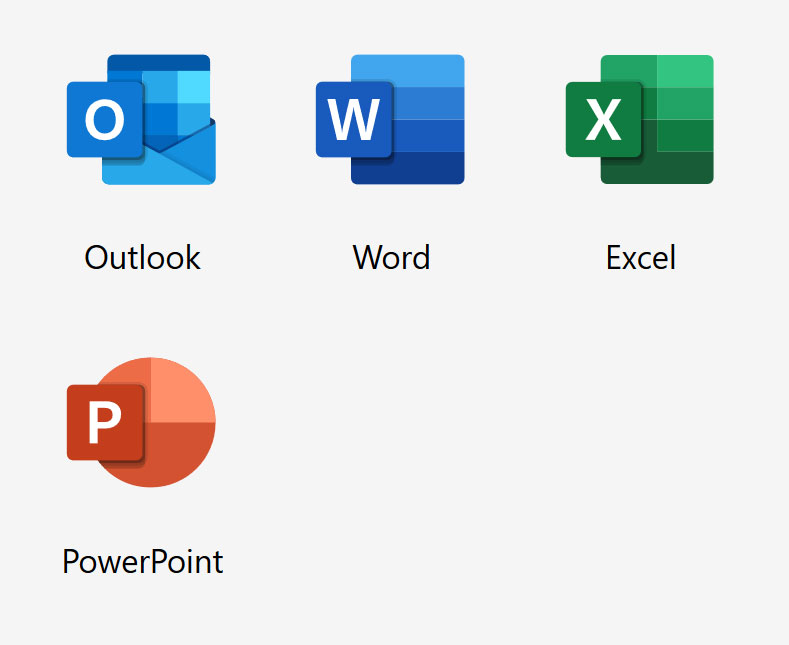This screenshot has width=789, height=645.
Task: Click the pie chart circle of PowerPoint
Action: pos(180,450)
